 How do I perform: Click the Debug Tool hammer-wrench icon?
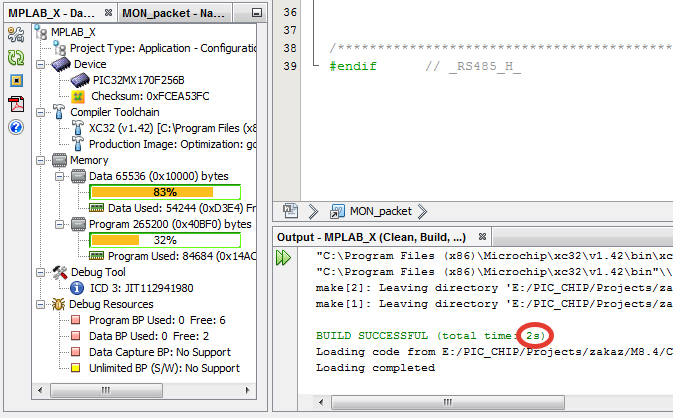[60, 272]
